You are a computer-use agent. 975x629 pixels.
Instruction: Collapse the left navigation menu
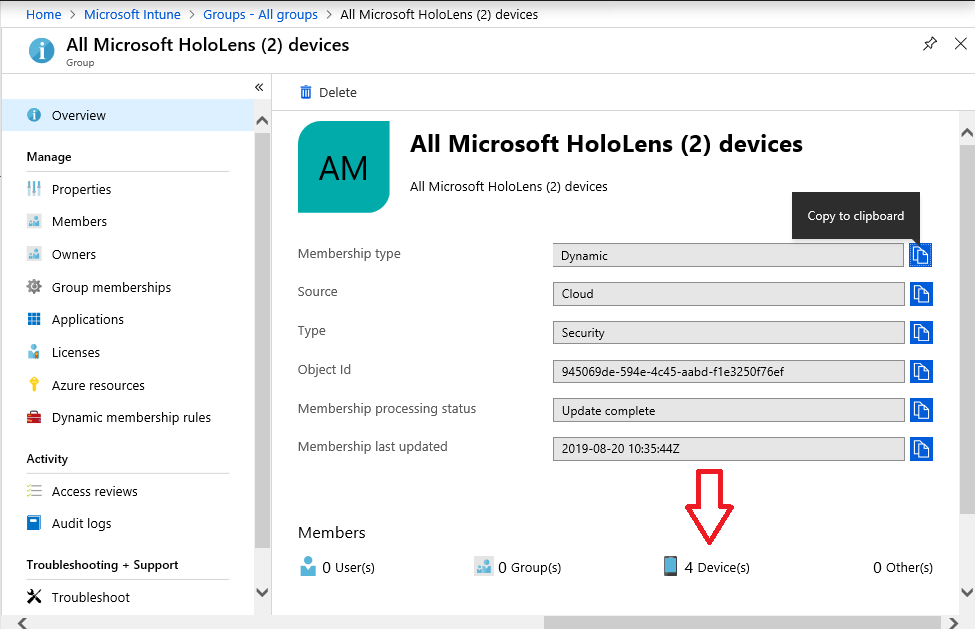pyautogui.click(x=259, y=87)
